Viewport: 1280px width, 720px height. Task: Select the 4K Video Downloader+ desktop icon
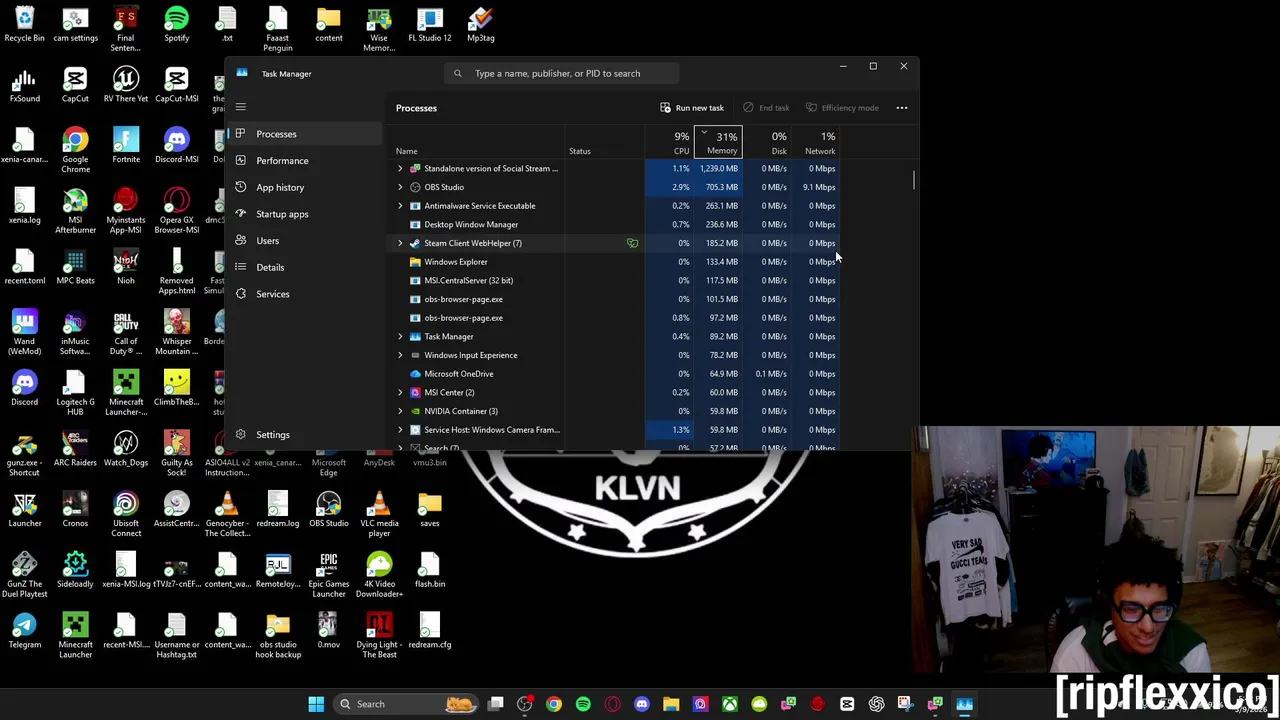click(x=379, y=576)
